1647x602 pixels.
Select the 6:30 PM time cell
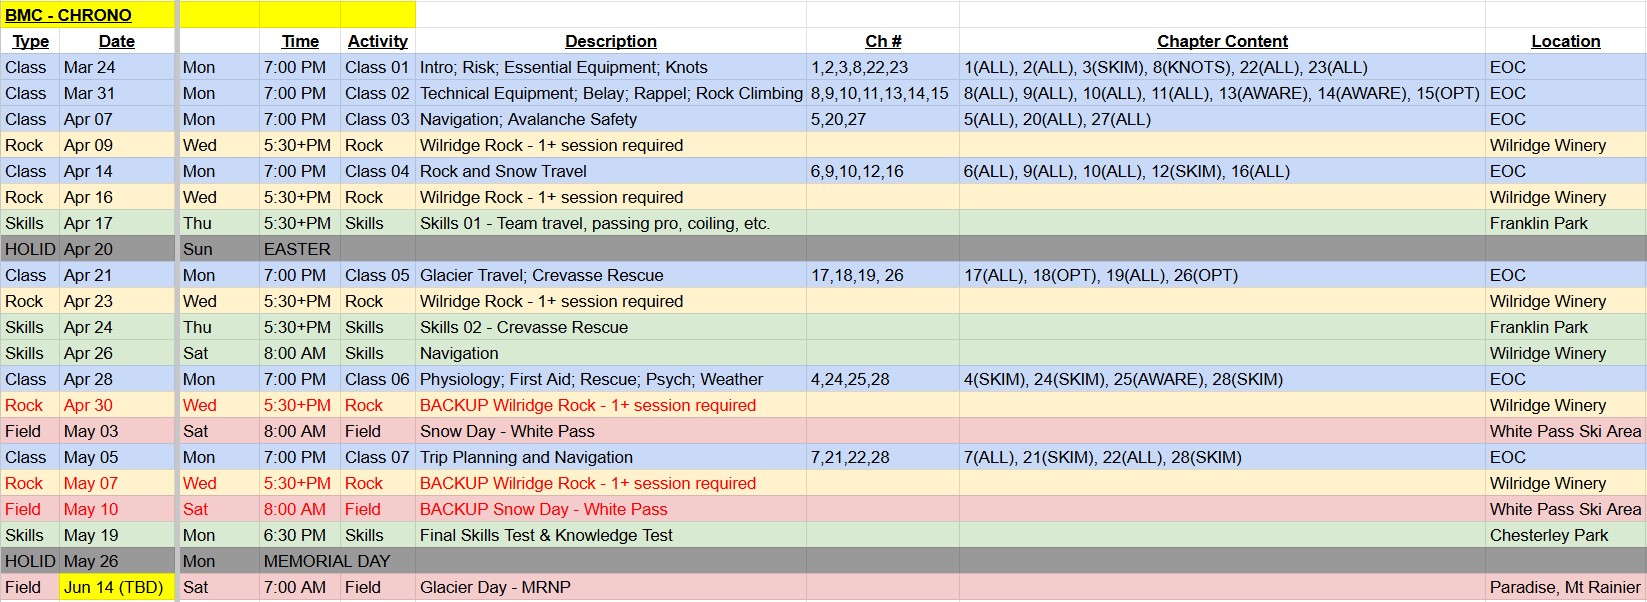pos(300,535)
